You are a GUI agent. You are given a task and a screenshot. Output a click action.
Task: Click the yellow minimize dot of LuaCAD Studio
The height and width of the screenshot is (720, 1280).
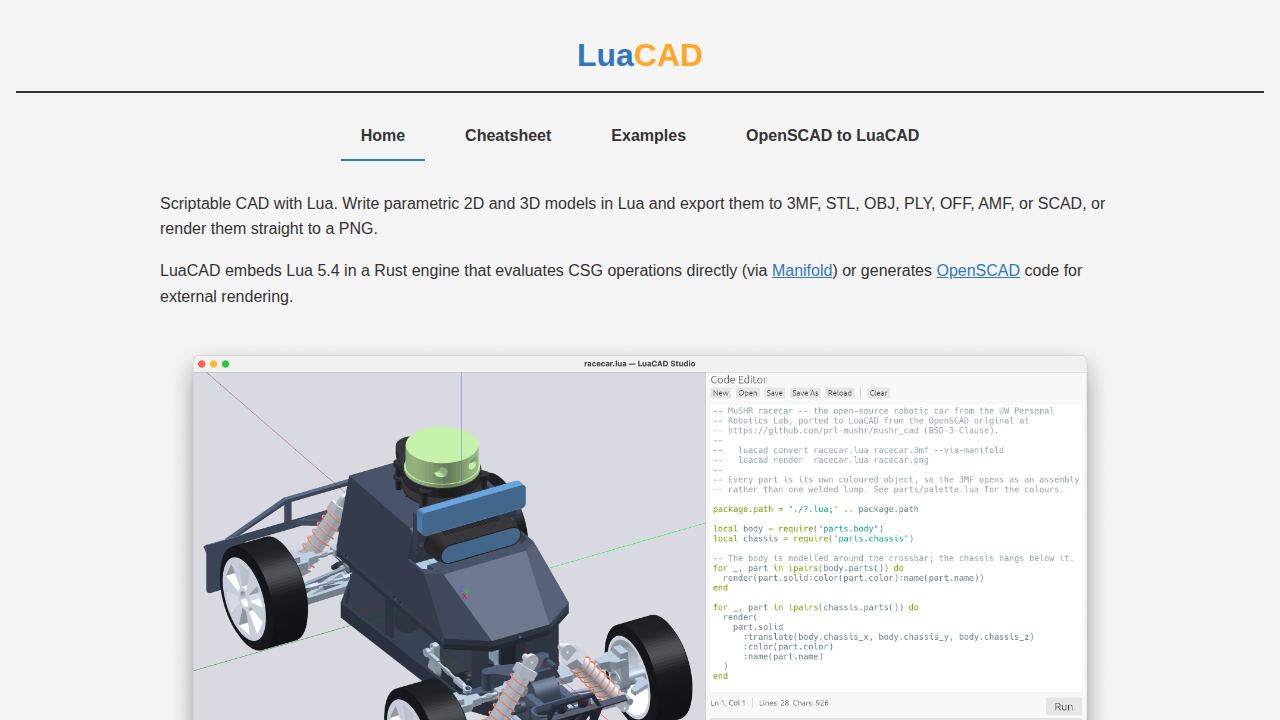pyautogui.click(x=214, y=364)
